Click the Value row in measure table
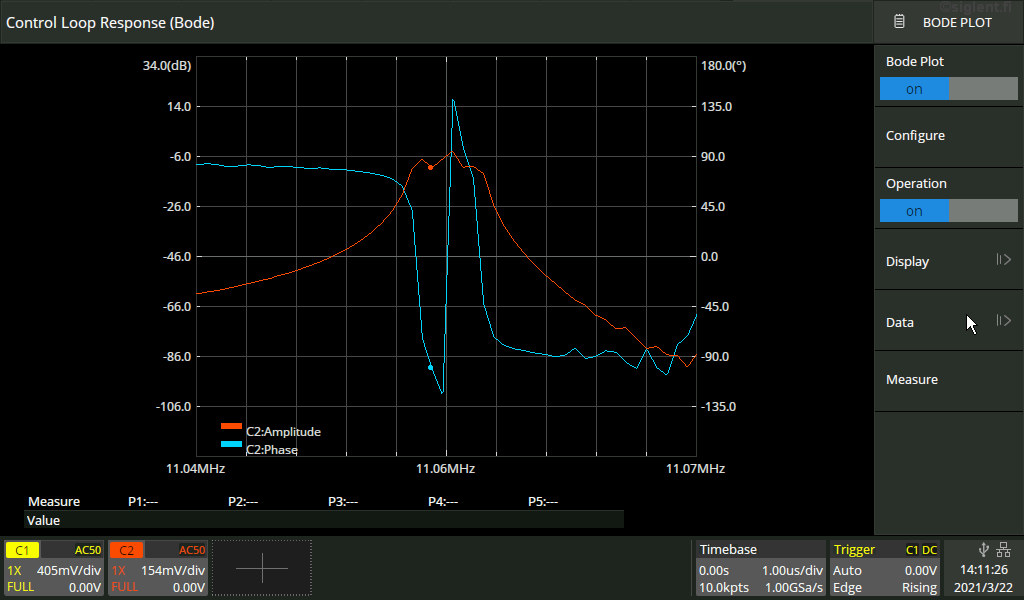This screenshot has width=1024, height=600. pos(324,520)
